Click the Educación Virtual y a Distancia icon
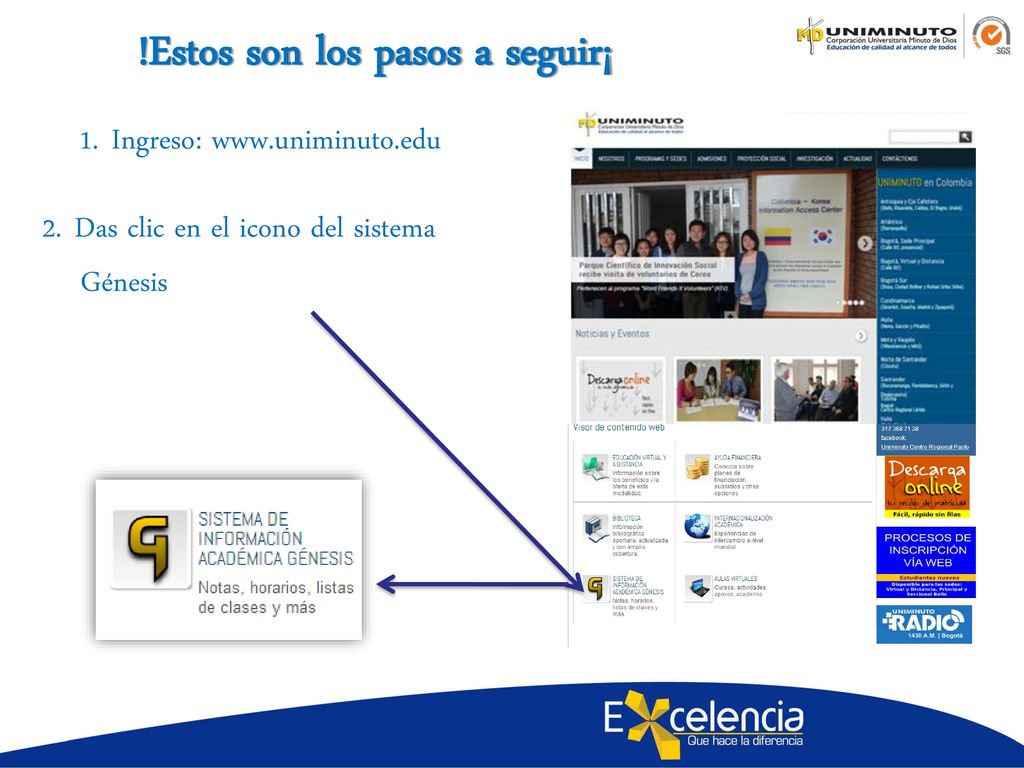Viewport: 1024px width, 768px height. pos(595,468)
